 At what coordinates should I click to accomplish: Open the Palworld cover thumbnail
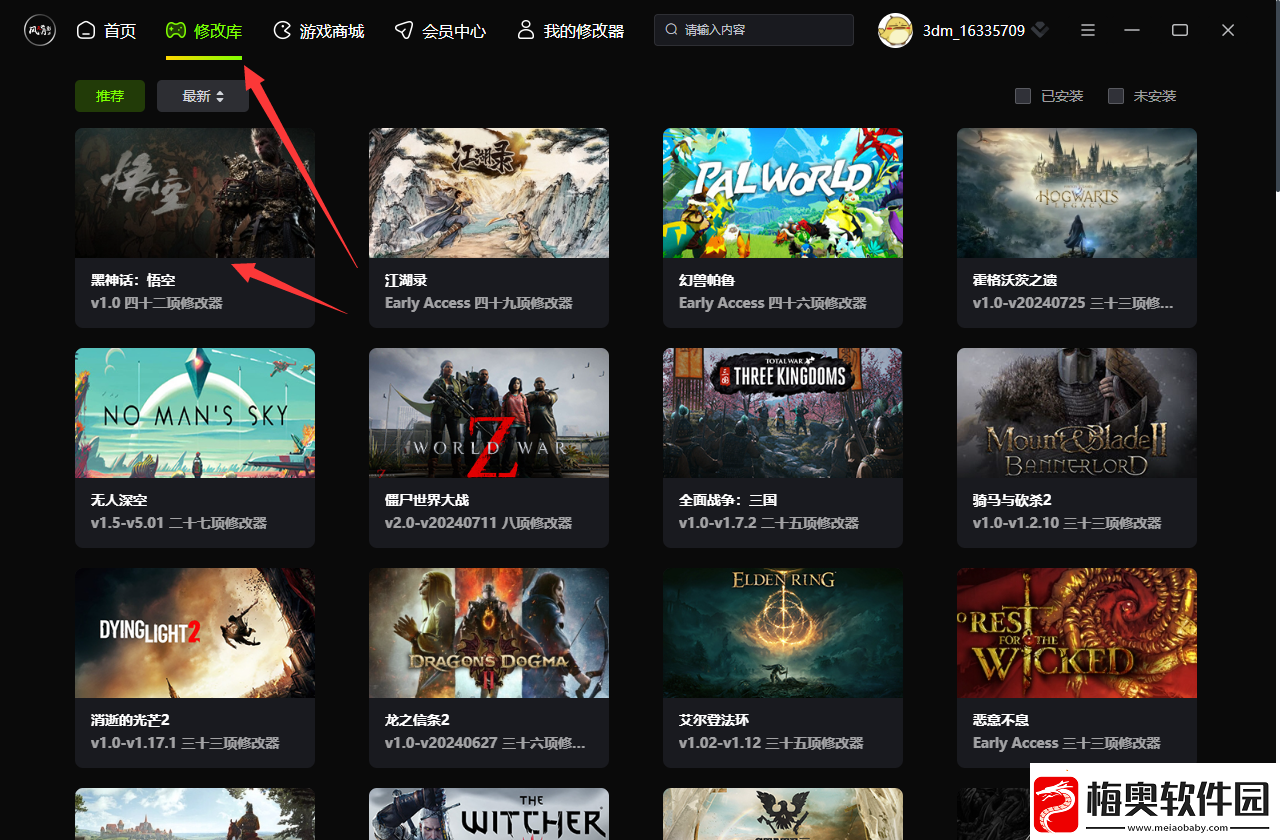[783, 193]
